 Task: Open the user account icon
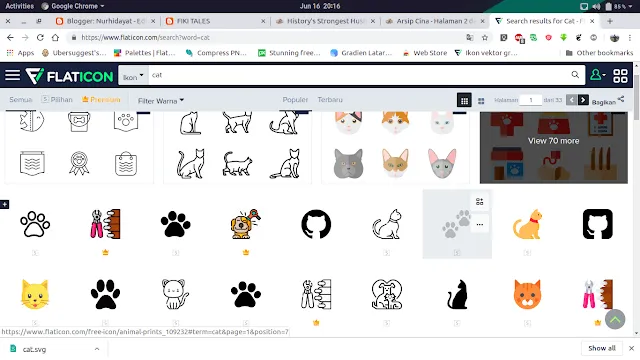pos(597,75)
